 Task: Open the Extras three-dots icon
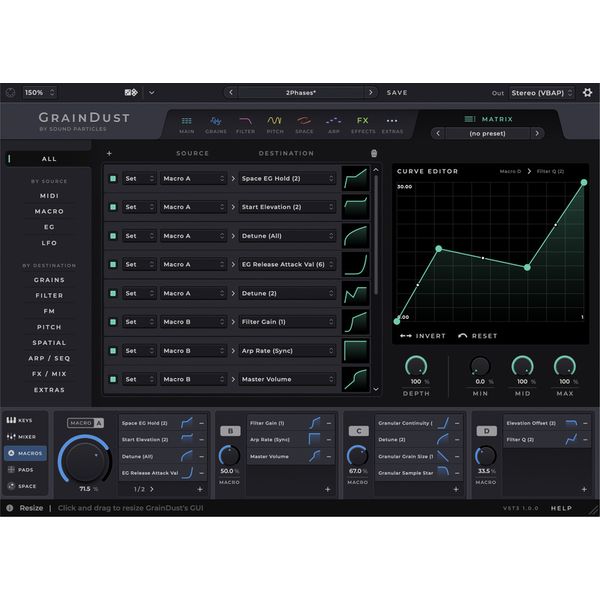coord(392,121)
